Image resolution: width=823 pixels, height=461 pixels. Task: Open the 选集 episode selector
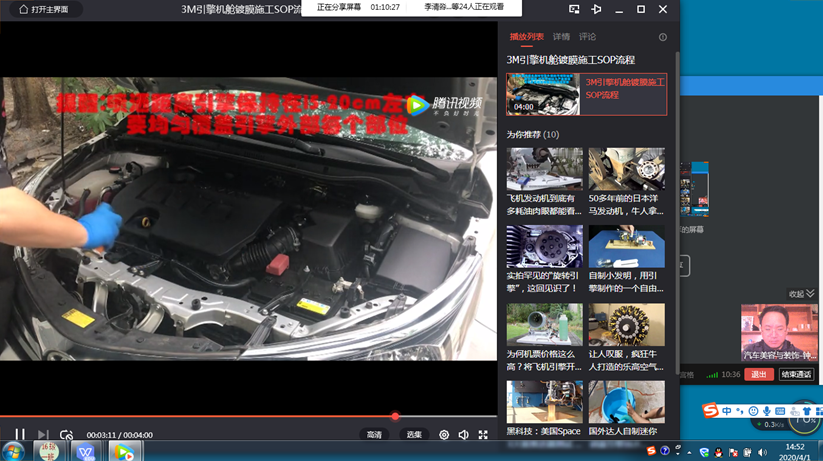[x=414, y=435]
